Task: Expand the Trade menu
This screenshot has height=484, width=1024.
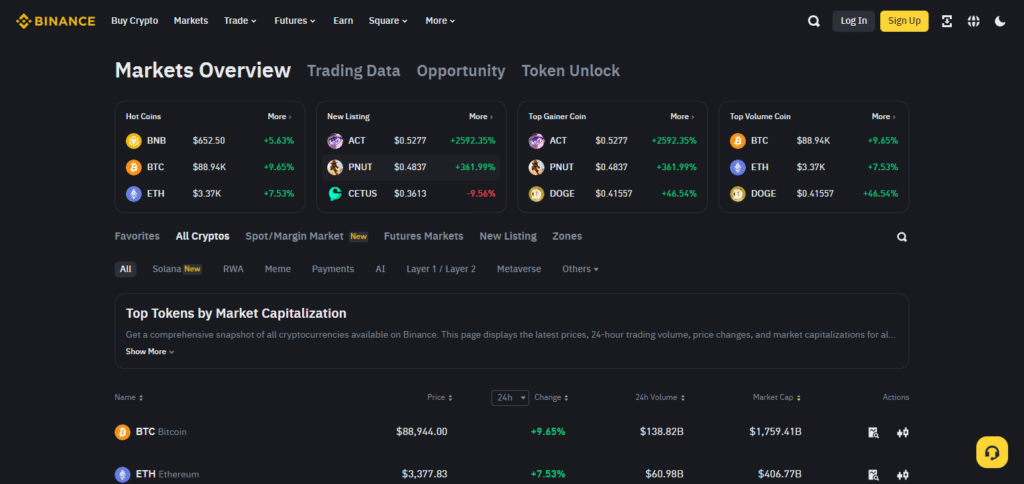Action: pyautogui.click(x=240, y=21)
